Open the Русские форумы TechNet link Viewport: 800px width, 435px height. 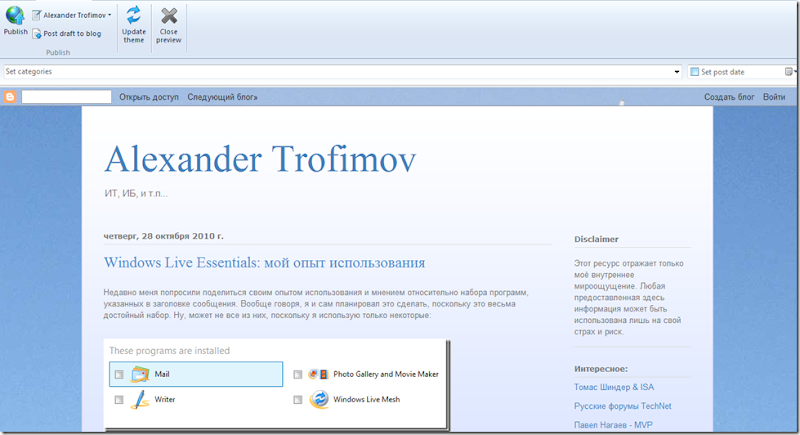(x=622, y=406)
